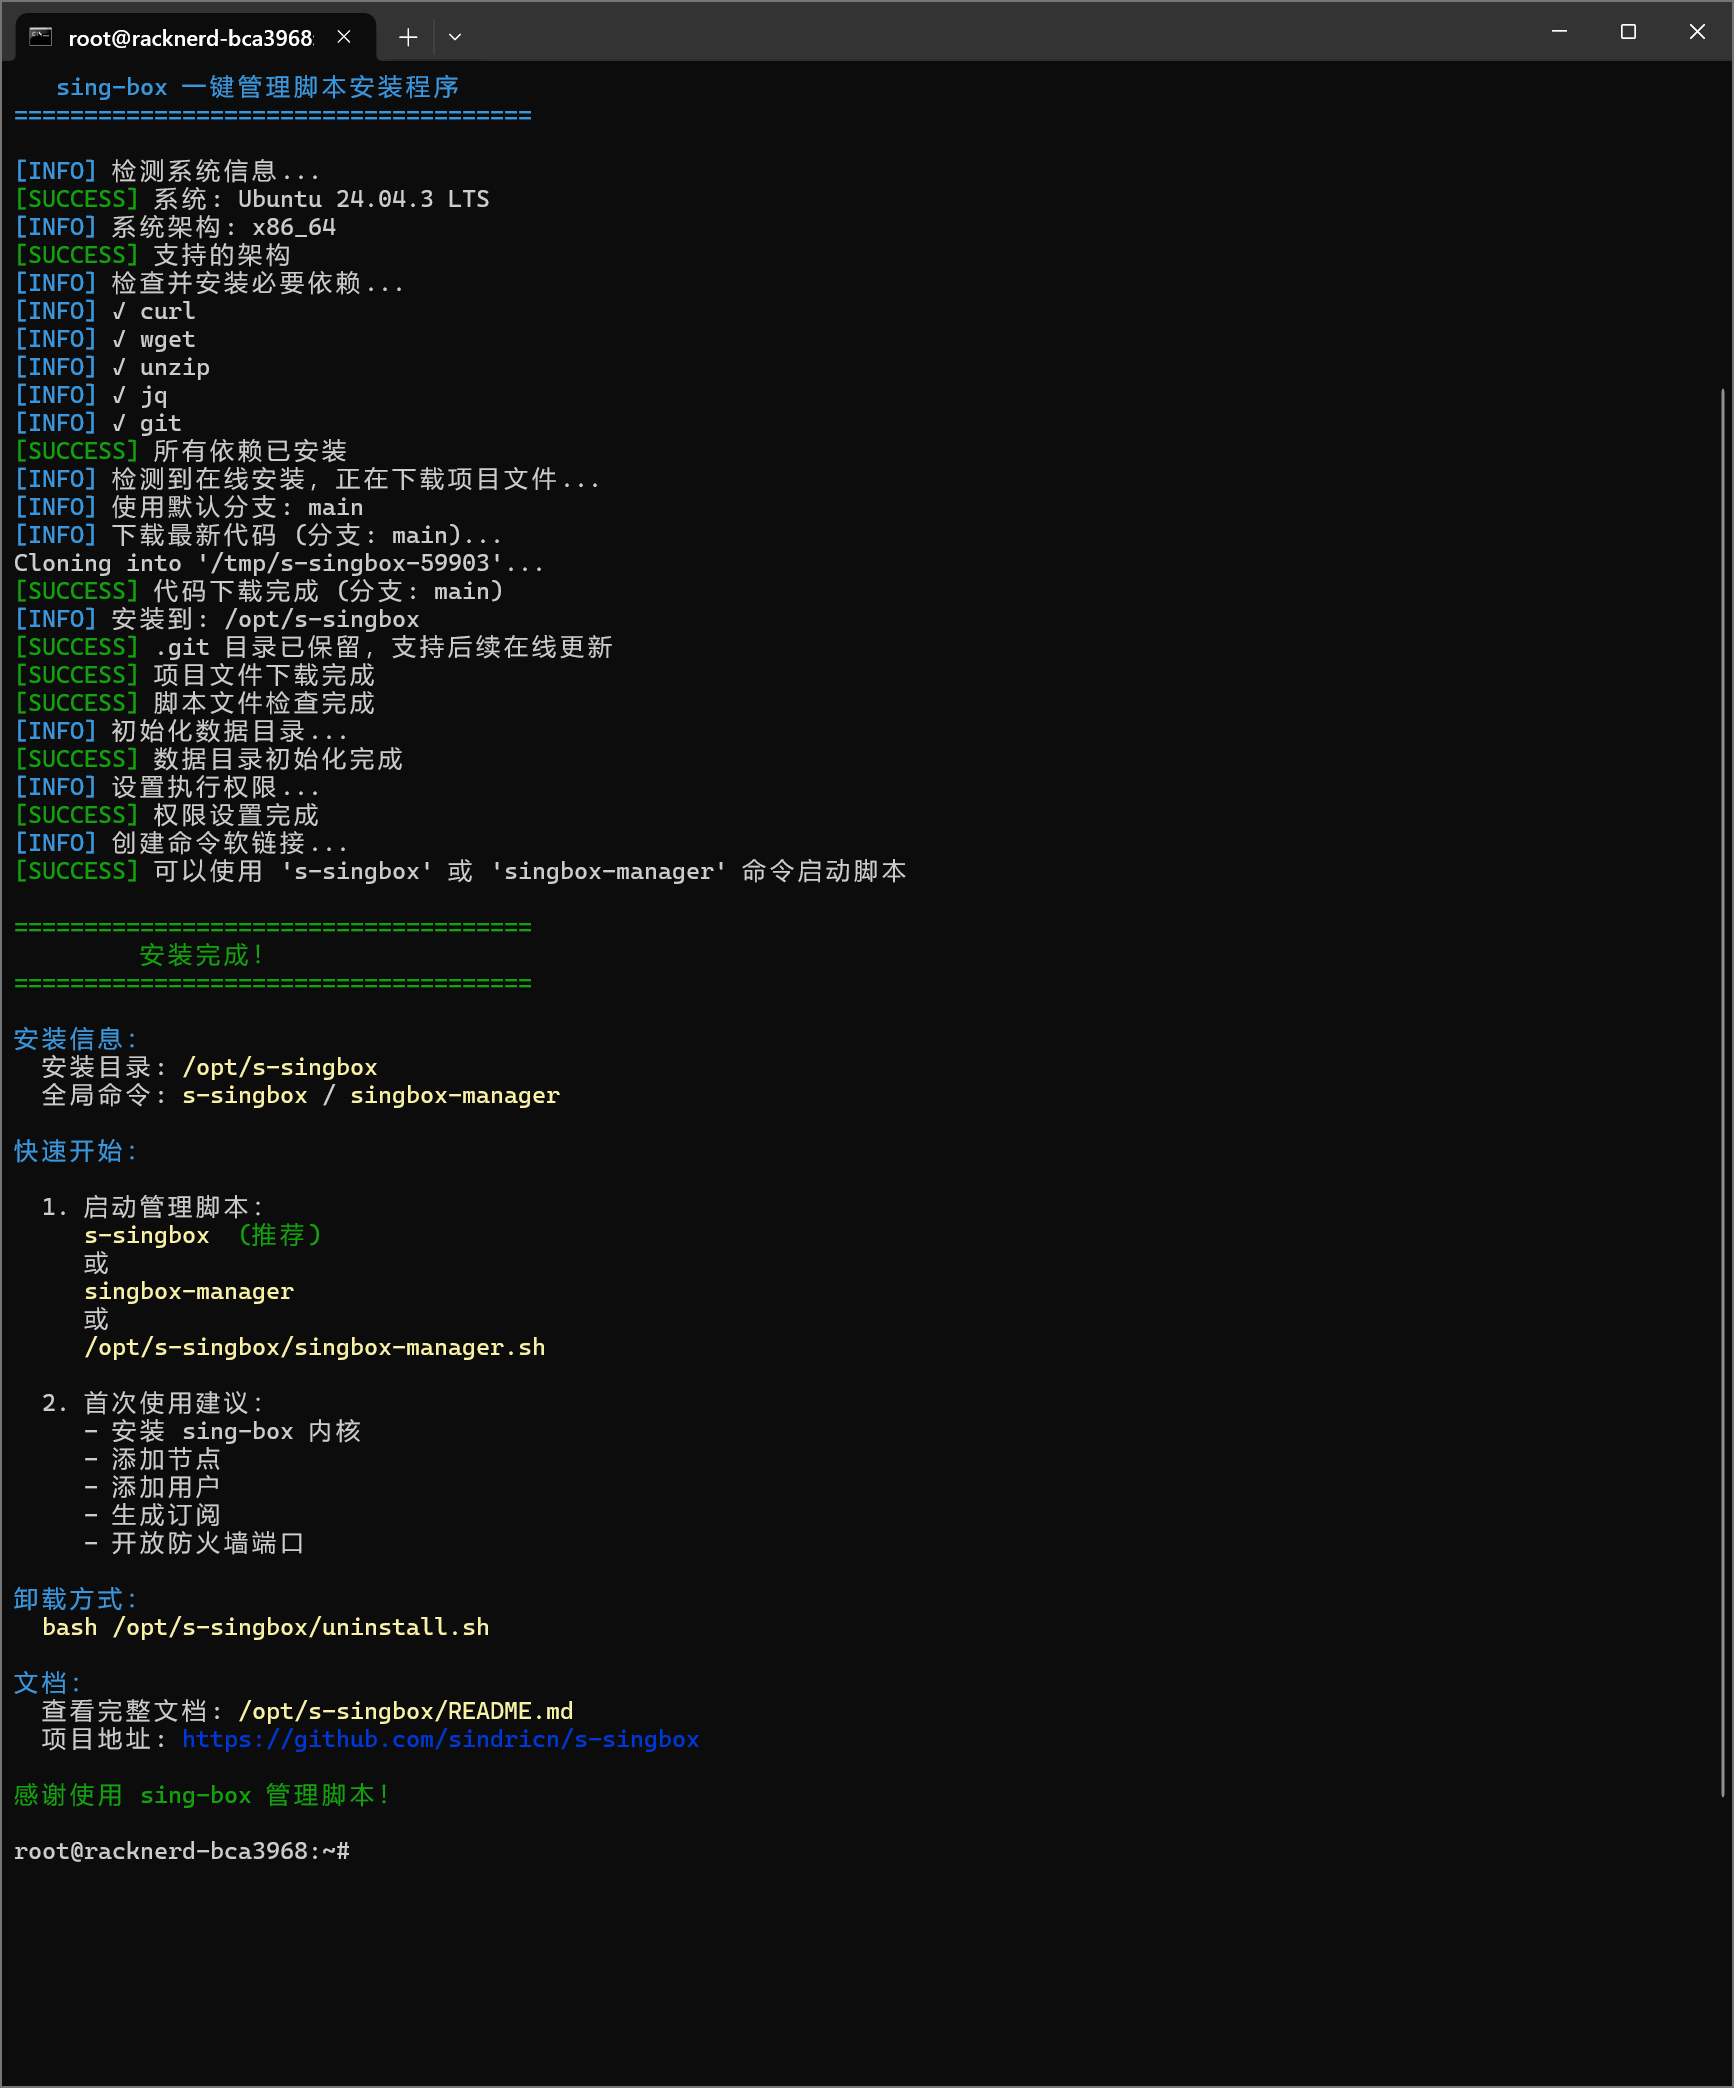Minimize the terminal window
The image size is (1734, 2088).
click(x=1560, y=31)
